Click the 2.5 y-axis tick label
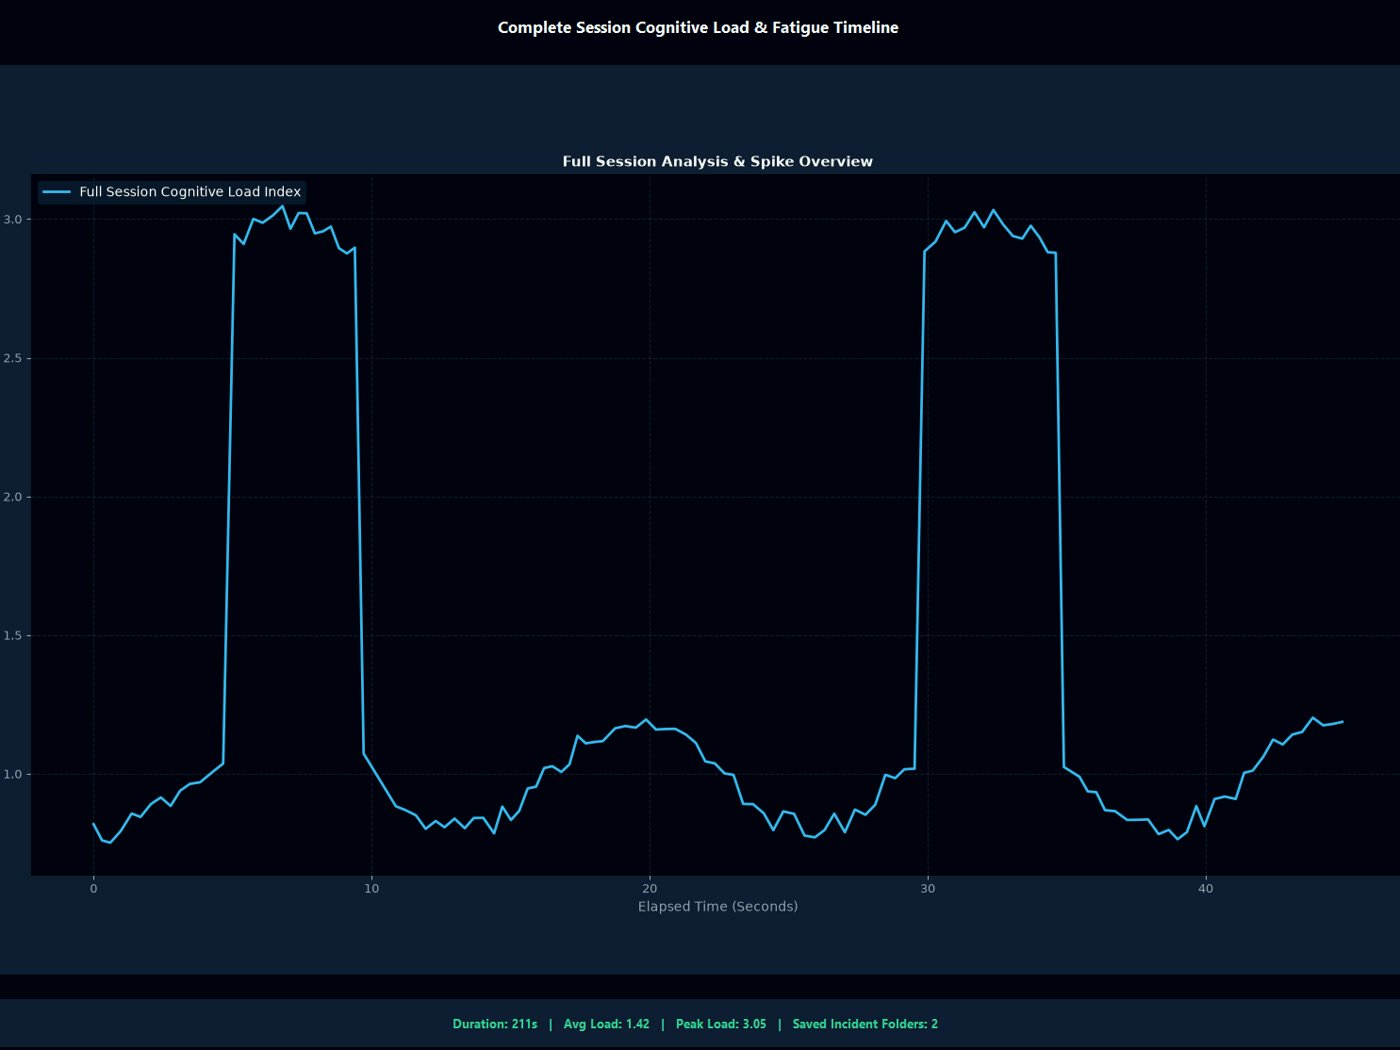Image resolution: width=1400 pixels, height=1050 pixels. [x=12, y=358]
